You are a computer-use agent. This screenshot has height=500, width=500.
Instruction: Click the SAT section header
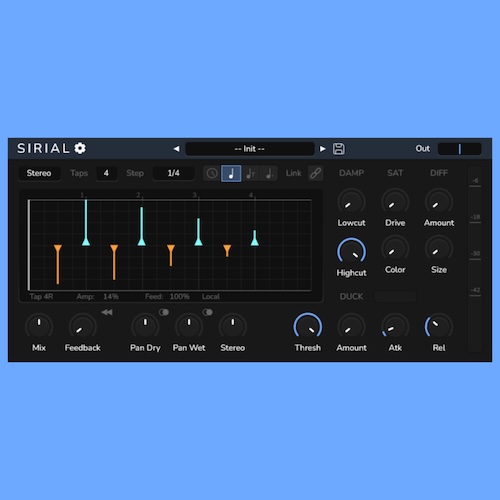coord(395,173)
